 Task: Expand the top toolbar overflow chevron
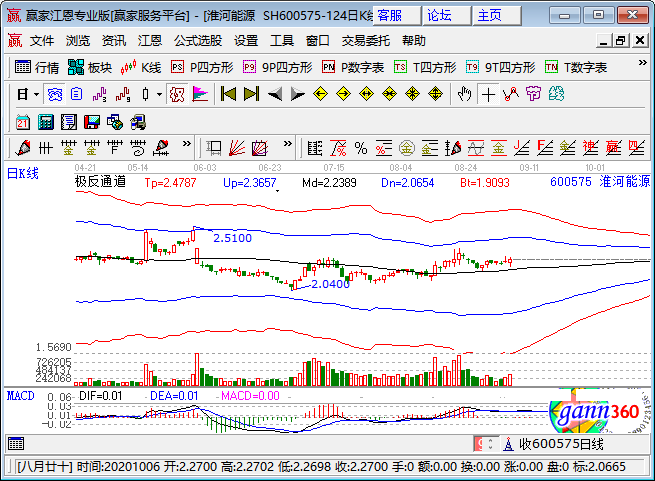642,63
